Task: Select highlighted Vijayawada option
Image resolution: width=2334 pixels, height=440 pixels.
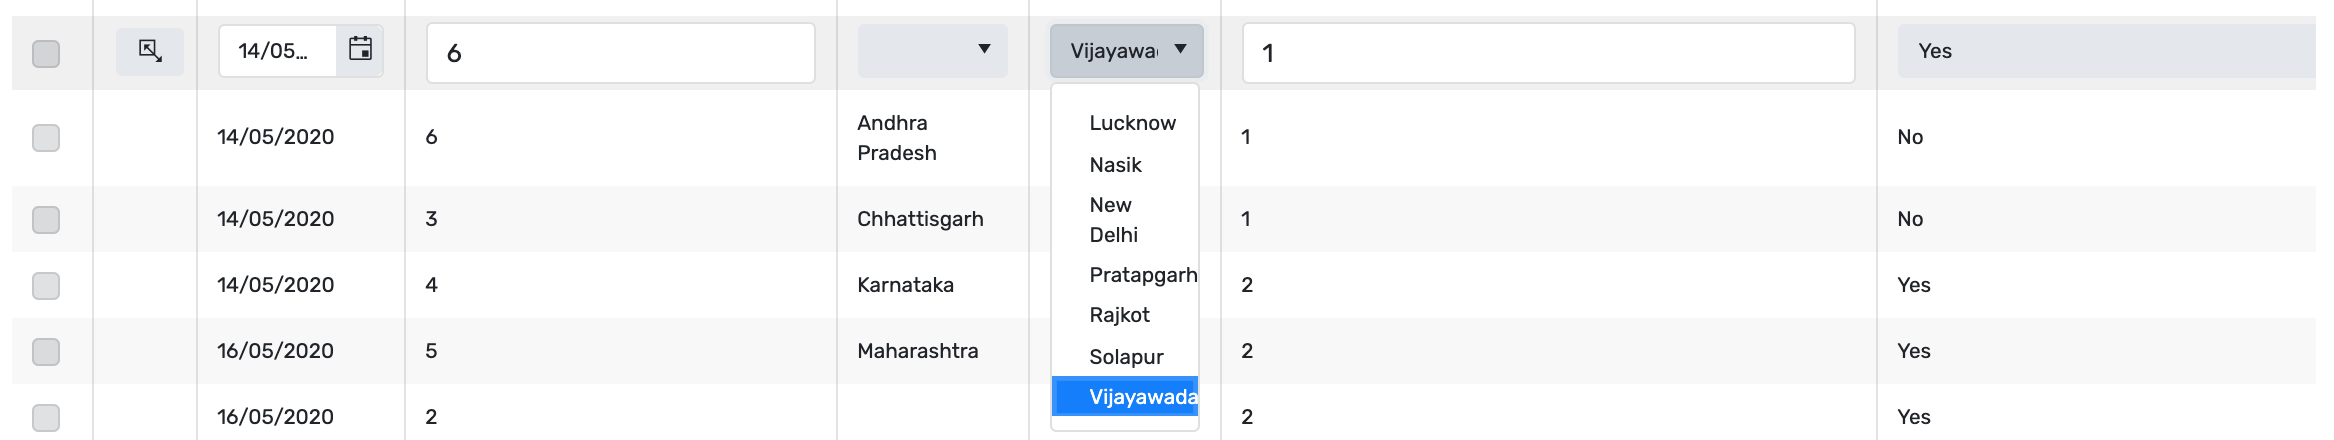Action: [x=1125, y=397]
